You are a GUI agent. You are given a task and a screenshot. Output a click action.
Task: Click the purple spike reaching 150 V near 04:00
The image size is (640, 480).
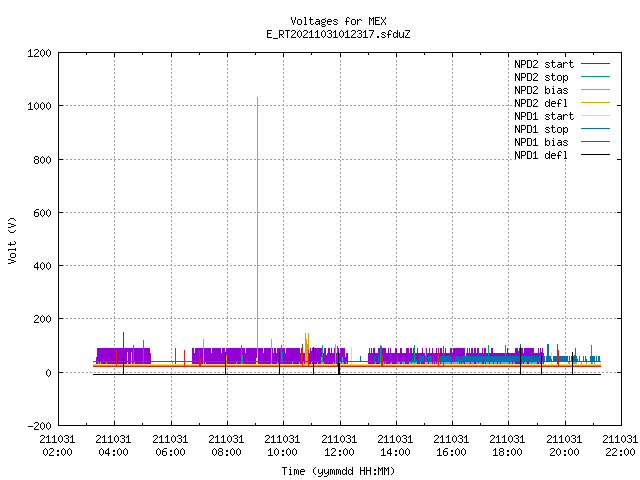[x=124, y=340]
